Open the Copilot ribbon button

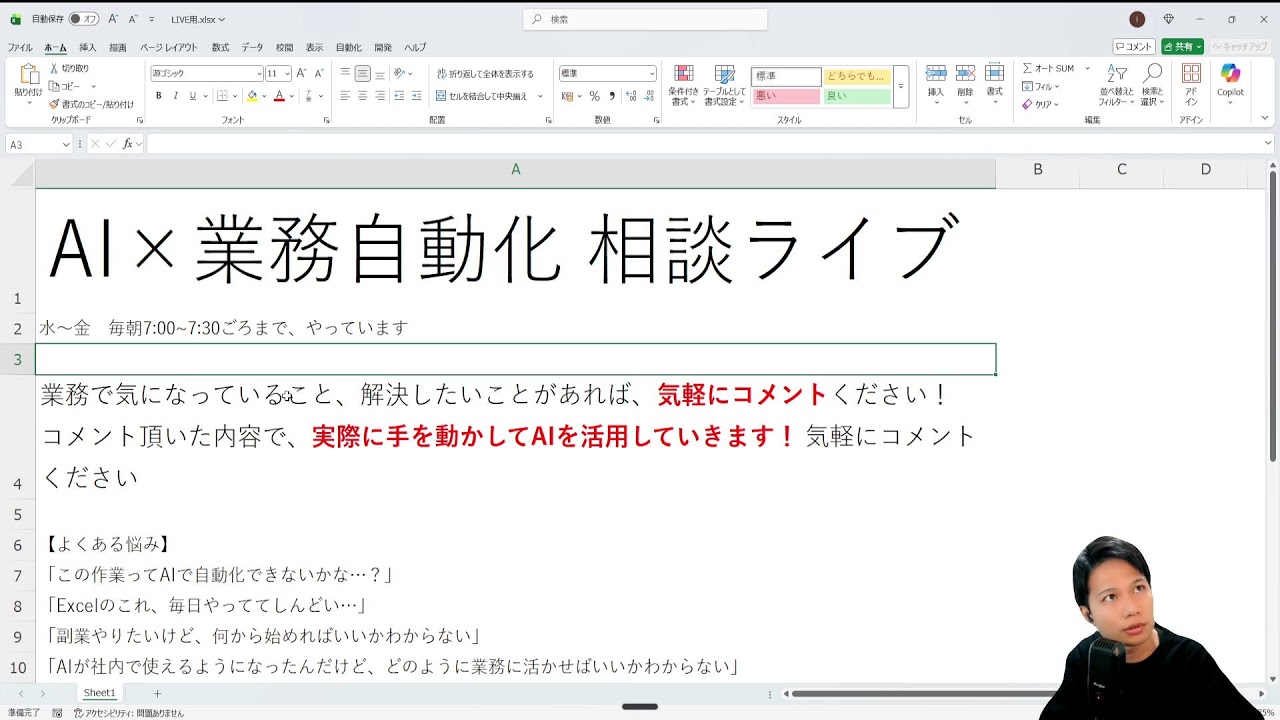point(1230,80)
